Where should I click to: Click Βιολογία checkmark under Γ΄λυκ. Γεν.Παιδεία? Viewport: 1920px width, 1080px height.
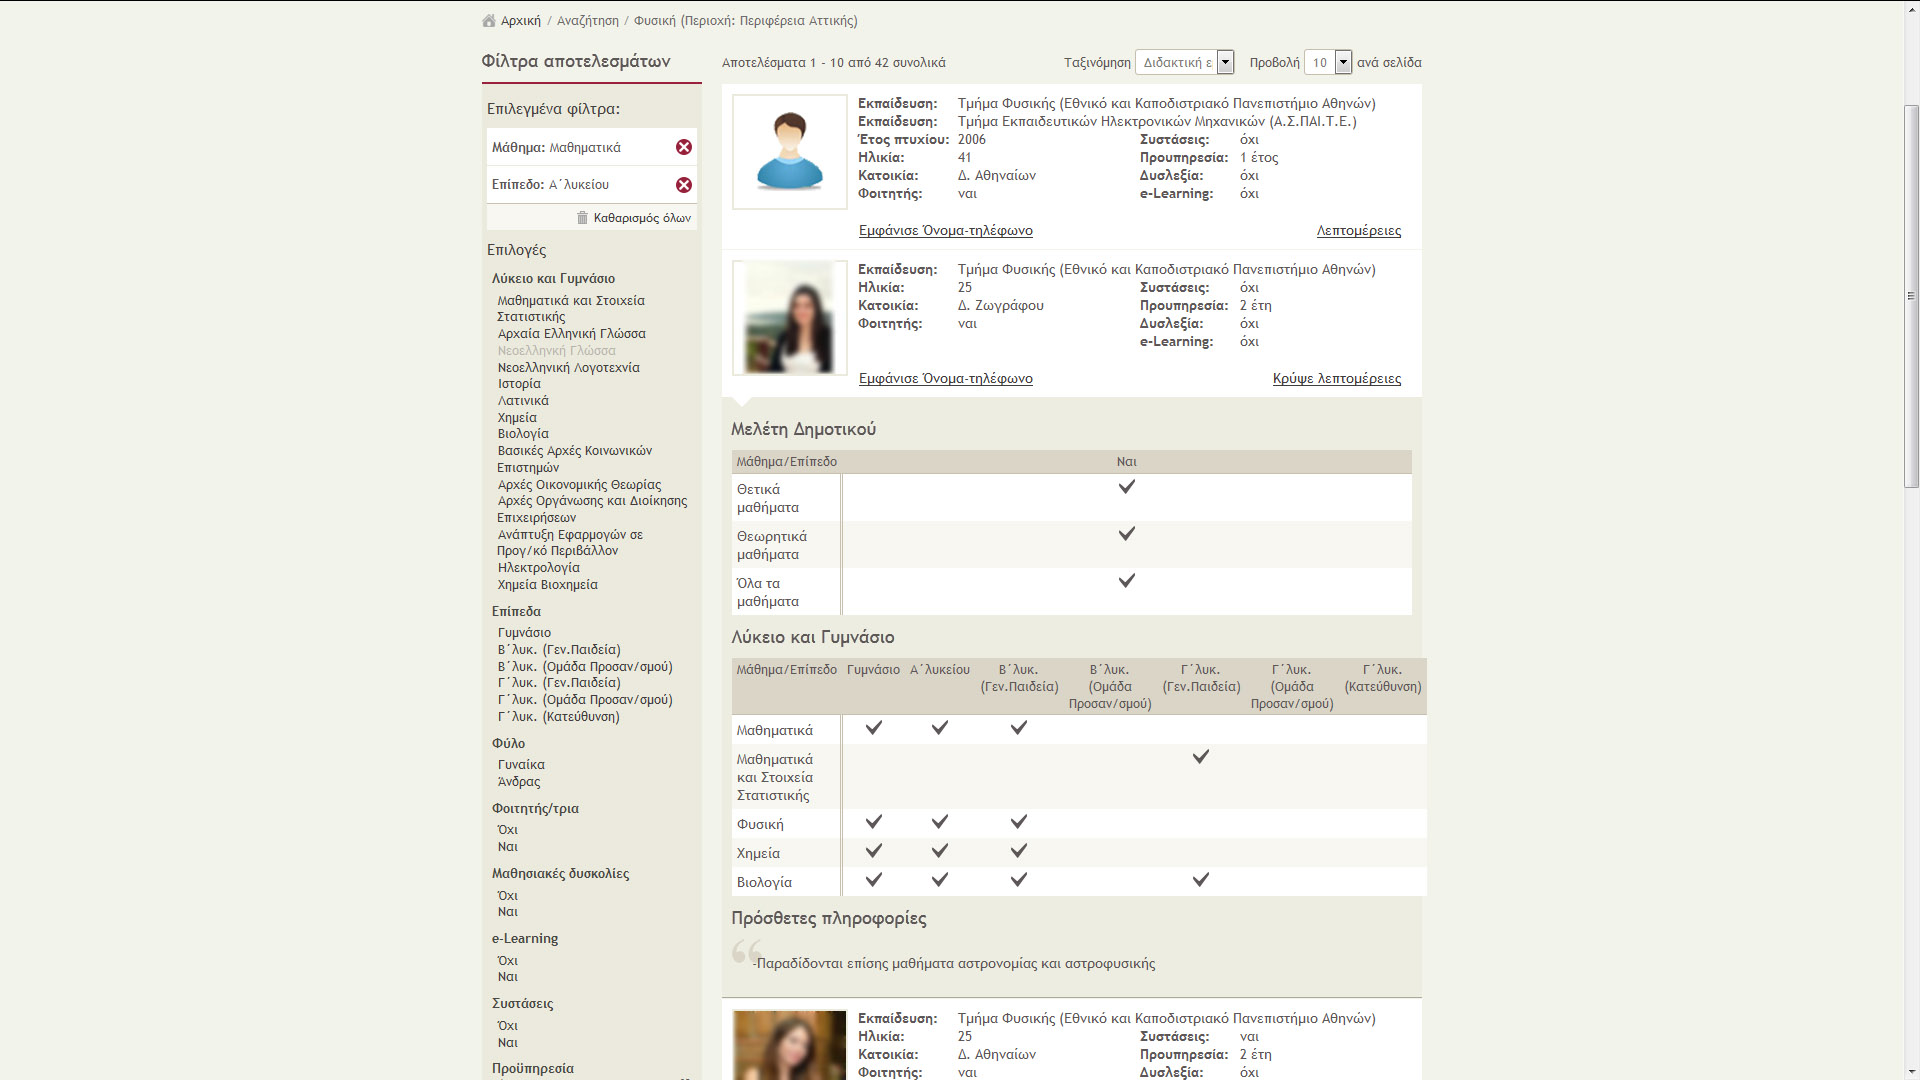click(1200, 880)
